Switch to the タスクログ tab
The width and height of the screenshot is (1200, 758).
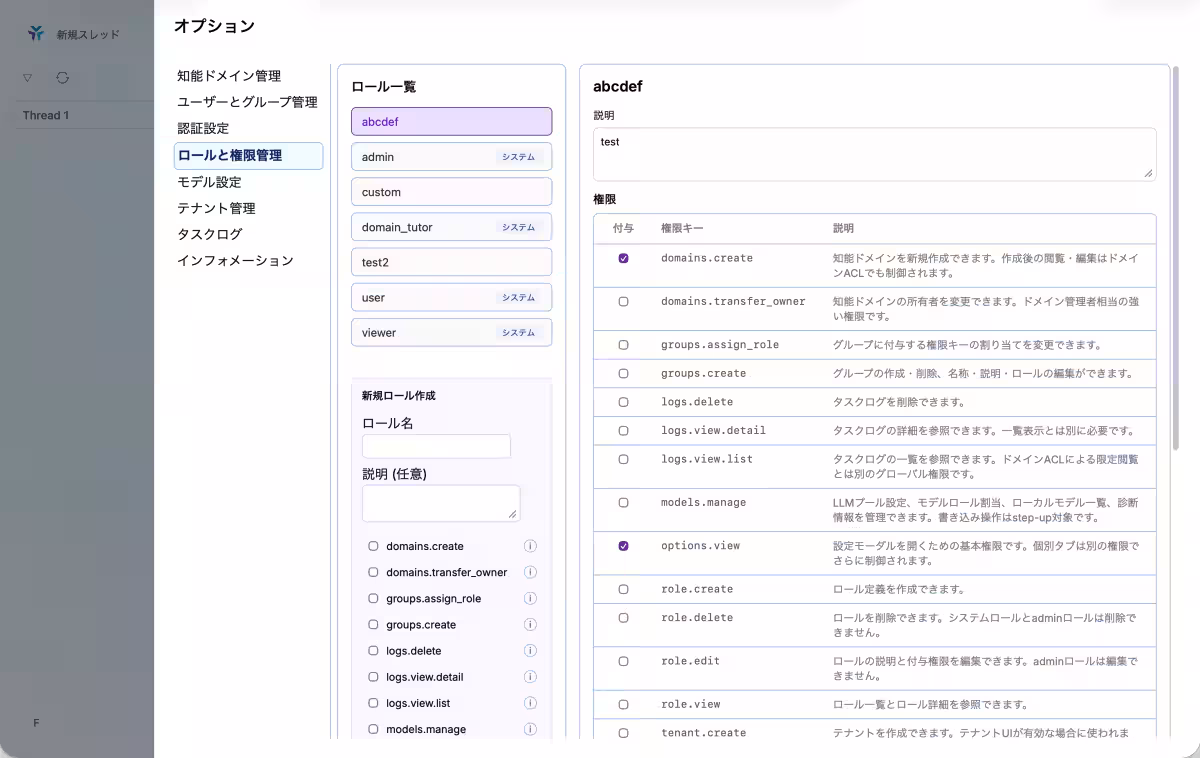pyautogui.click(x=209, y=234)
